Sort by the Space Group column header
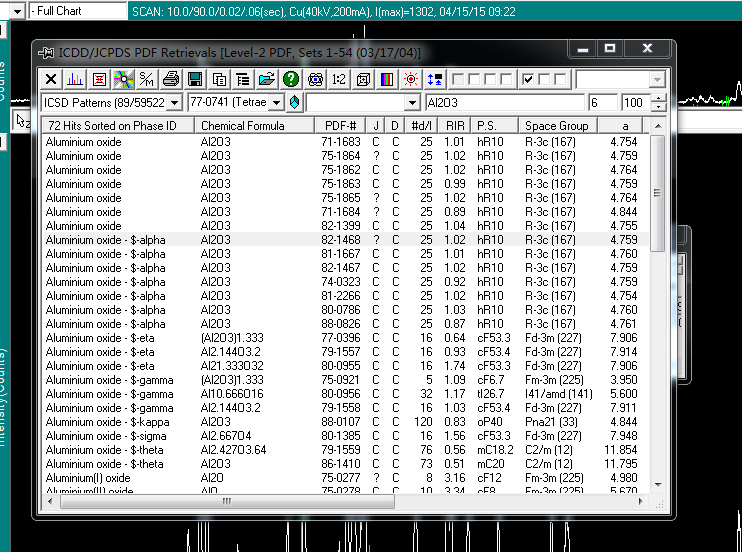742x552 pixels. (558, 125)
